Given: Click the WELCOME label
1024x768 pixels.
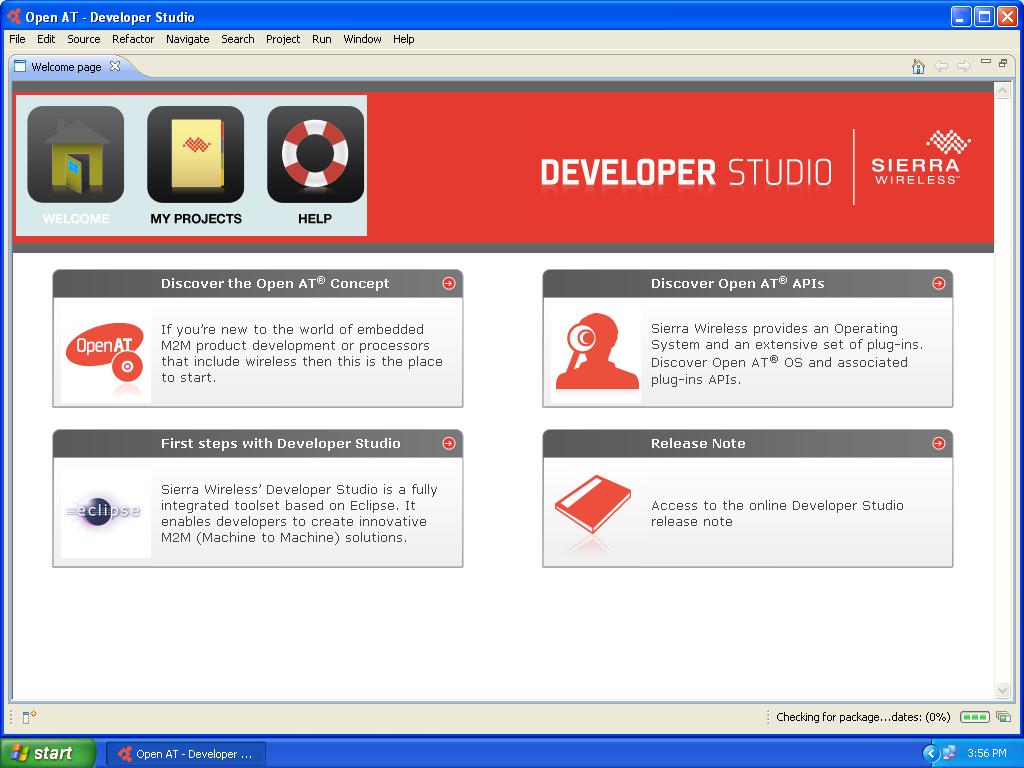Looking at the screenshot, I should 76,219.
